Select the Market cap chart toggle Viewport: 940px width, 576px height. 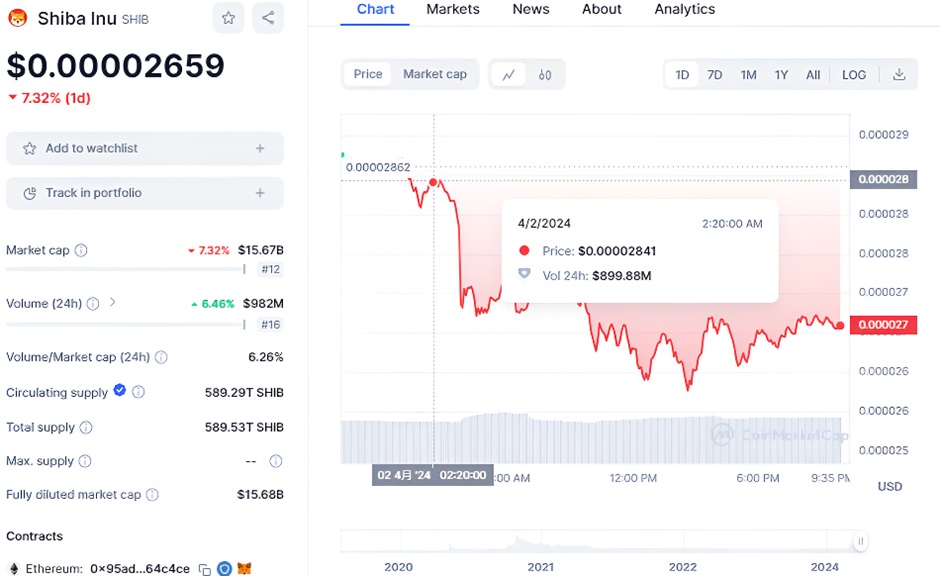(x=435, y=74)
